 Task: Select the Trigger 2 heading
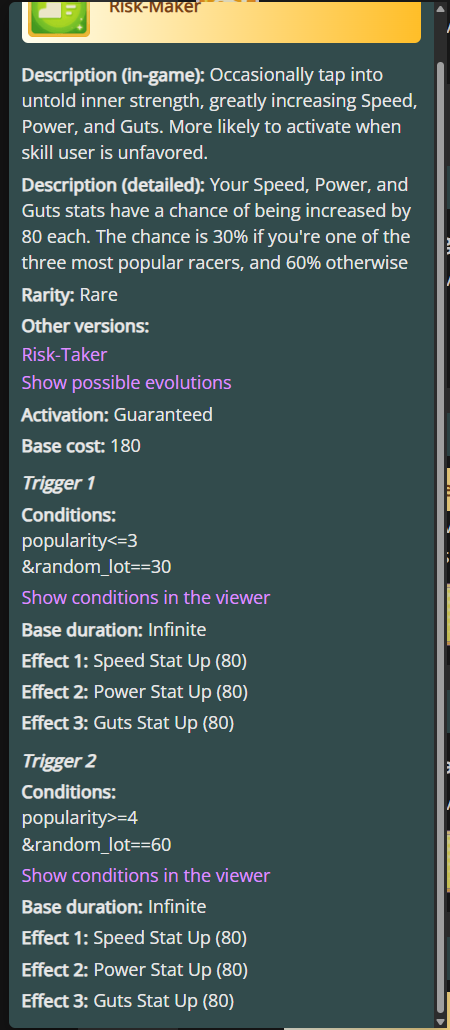click(x=59, y=761)
